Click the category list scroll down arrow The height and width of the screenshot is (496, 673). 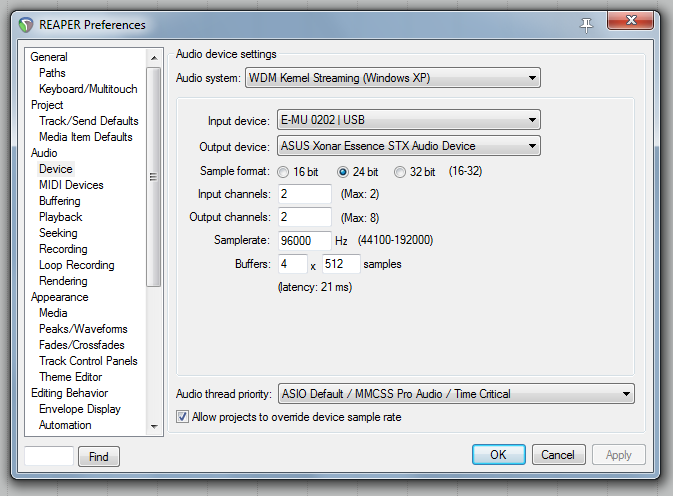click(154, 426)
